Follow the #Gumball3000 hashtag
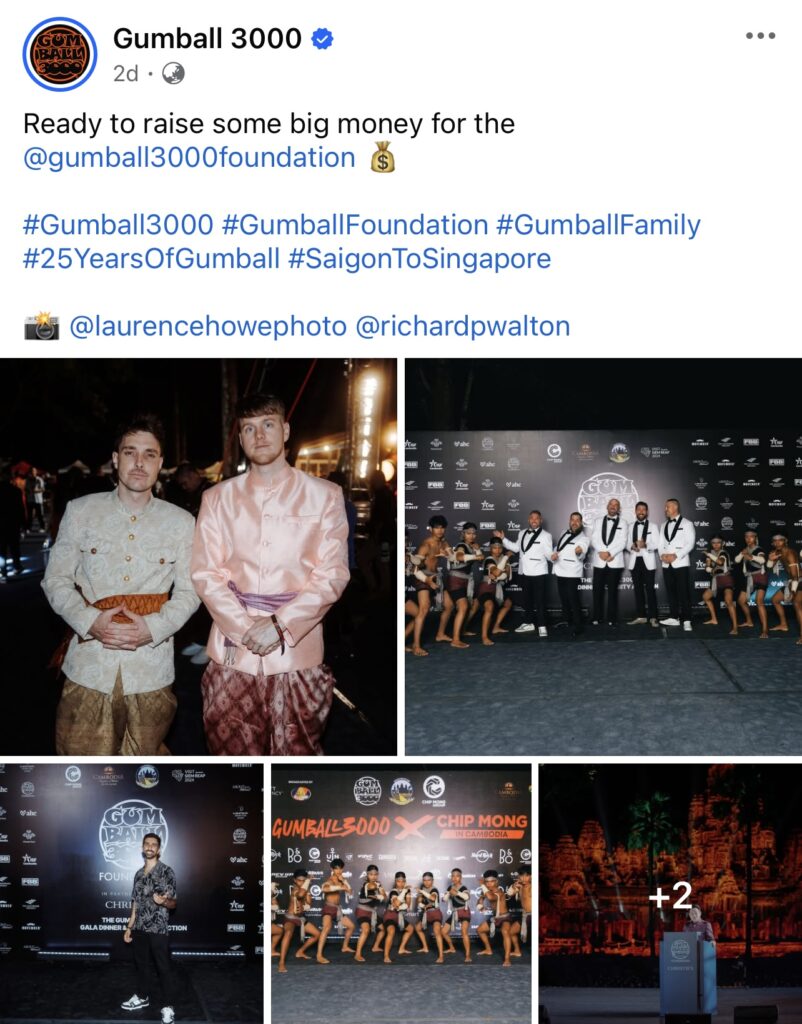The image size is (802, 1024). pos(118,225)
